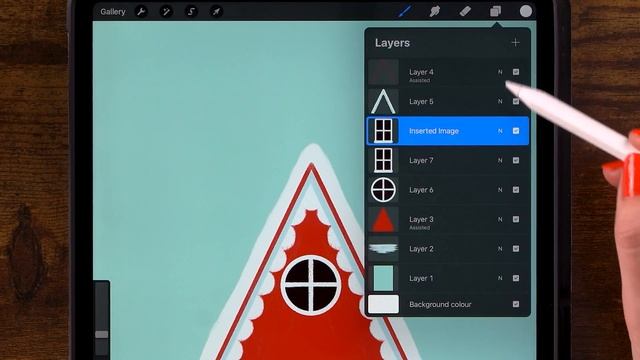Viewport: 640px width, 360px height.
Task: Open blend mode N for Layer 7
Action: pyautogui.click(x=500, y=160)
